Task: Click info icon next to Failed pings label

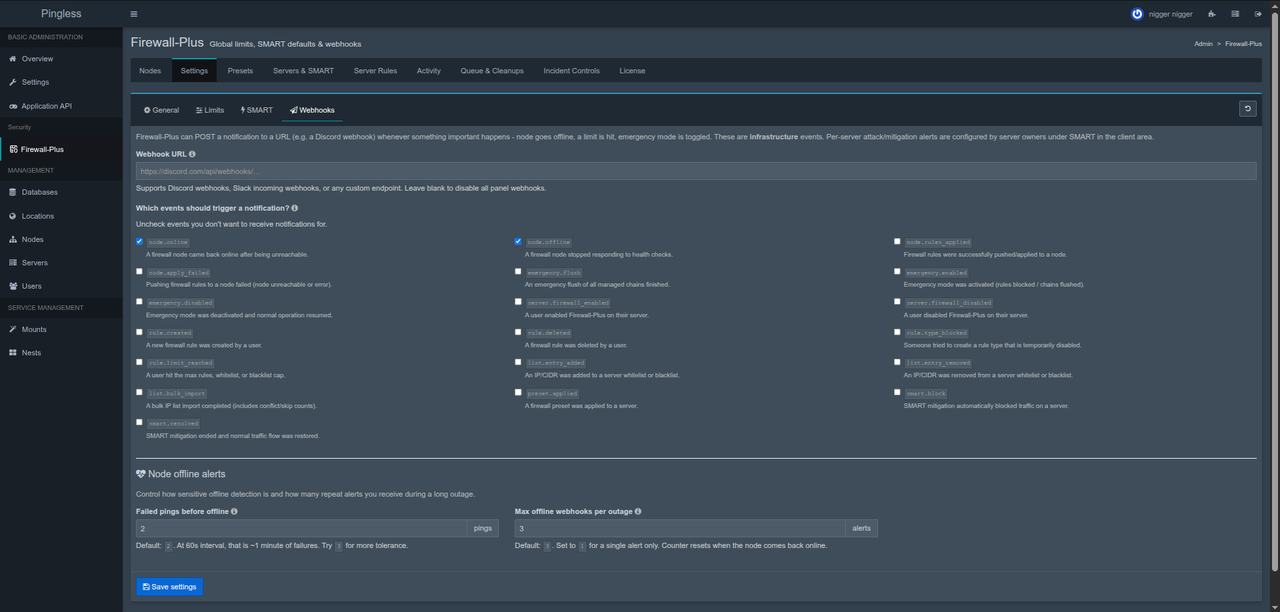Action: coord(234,511)
